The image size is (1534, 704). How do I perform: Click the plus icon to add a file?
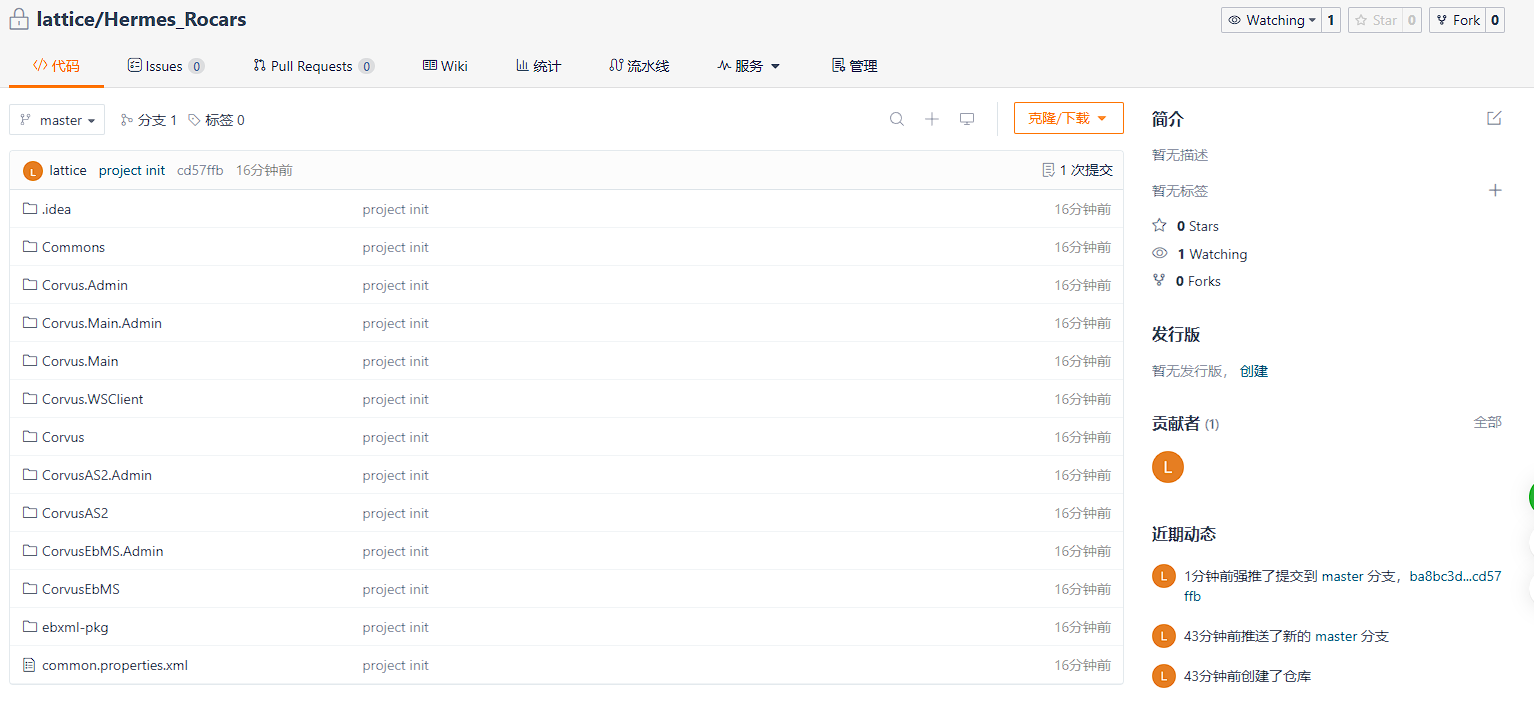pos(932,119)
